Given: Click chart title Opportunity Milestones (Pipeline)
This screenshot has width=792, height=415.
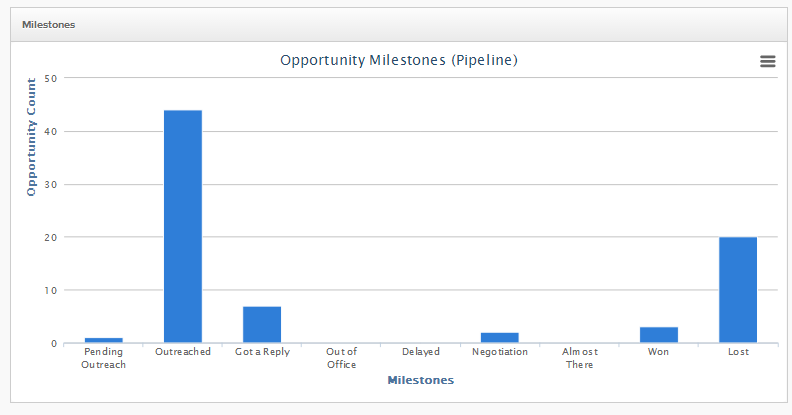Looking at the screenshot, I should point(399,60).
